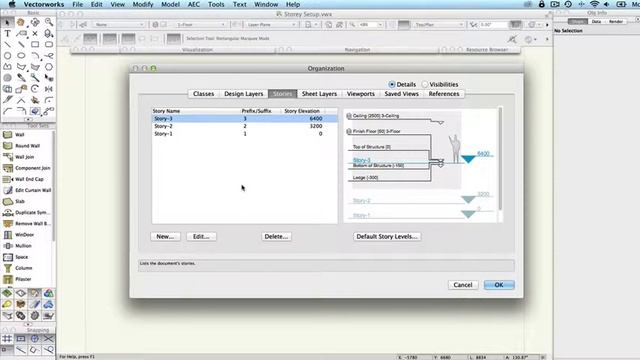Confirm the Organization dialog with OK

tap(499, 285)
